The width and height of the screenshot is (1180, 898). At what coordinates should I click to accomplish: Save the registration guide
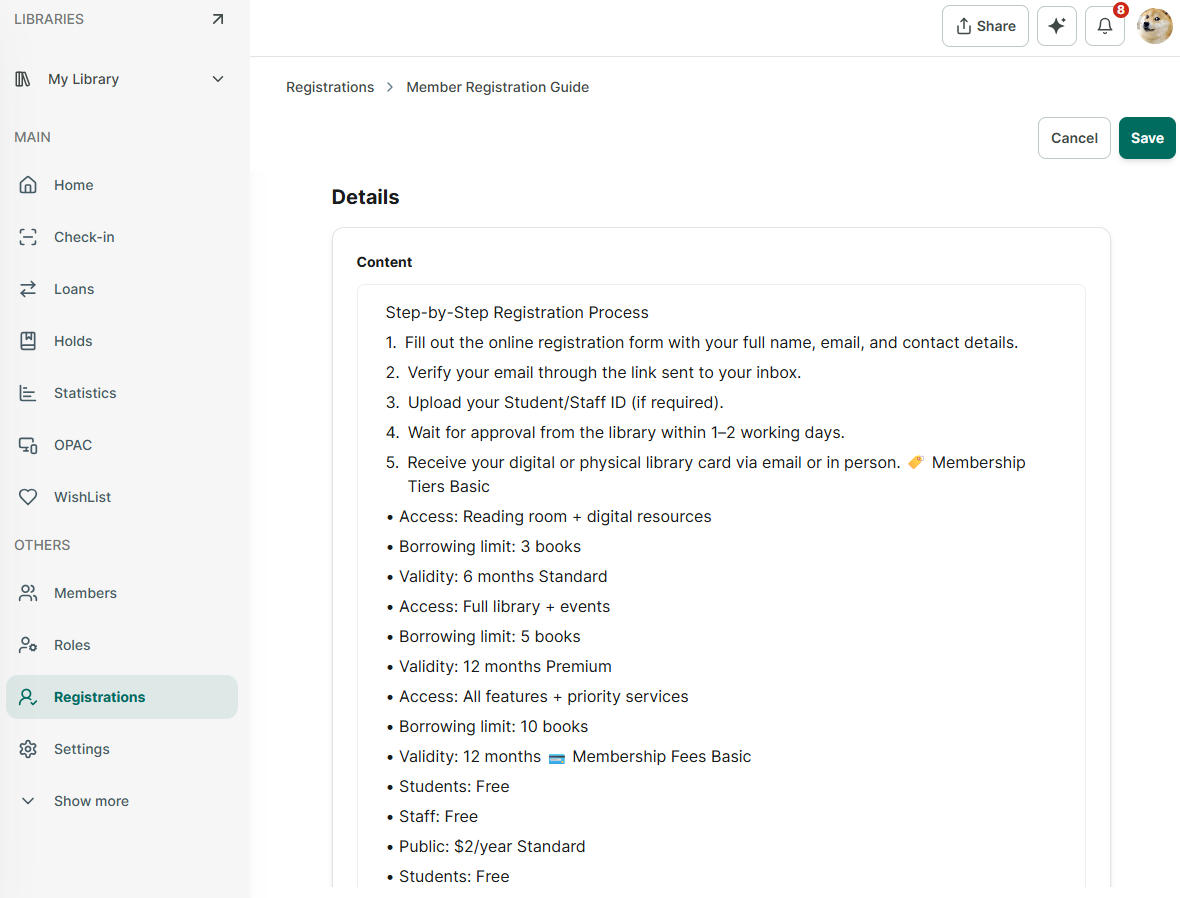click(x=1147, y=138)
